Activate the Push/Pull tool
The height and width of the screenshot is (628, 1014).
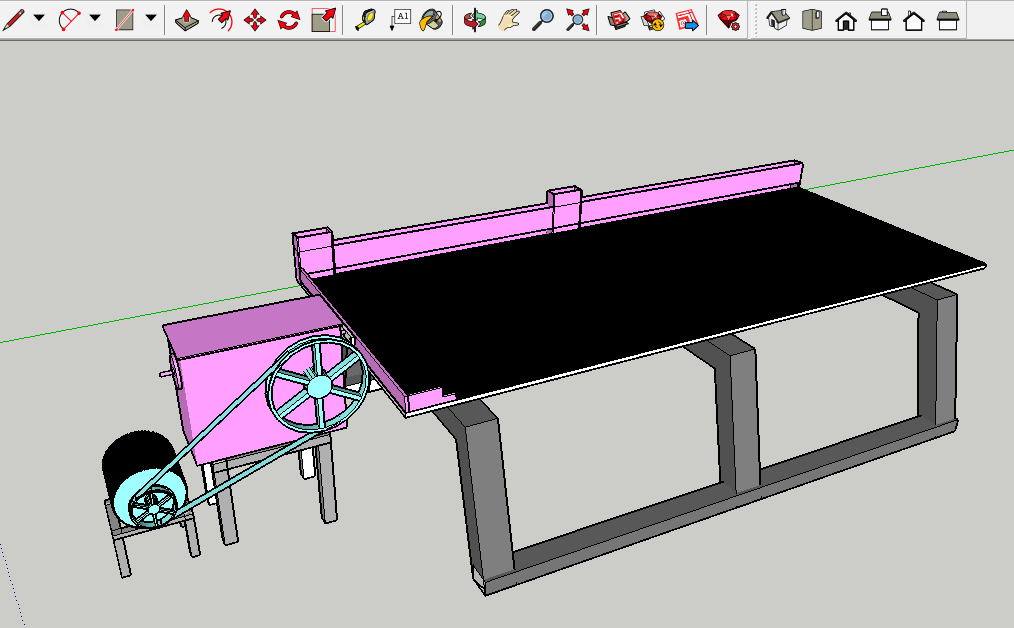186,19
